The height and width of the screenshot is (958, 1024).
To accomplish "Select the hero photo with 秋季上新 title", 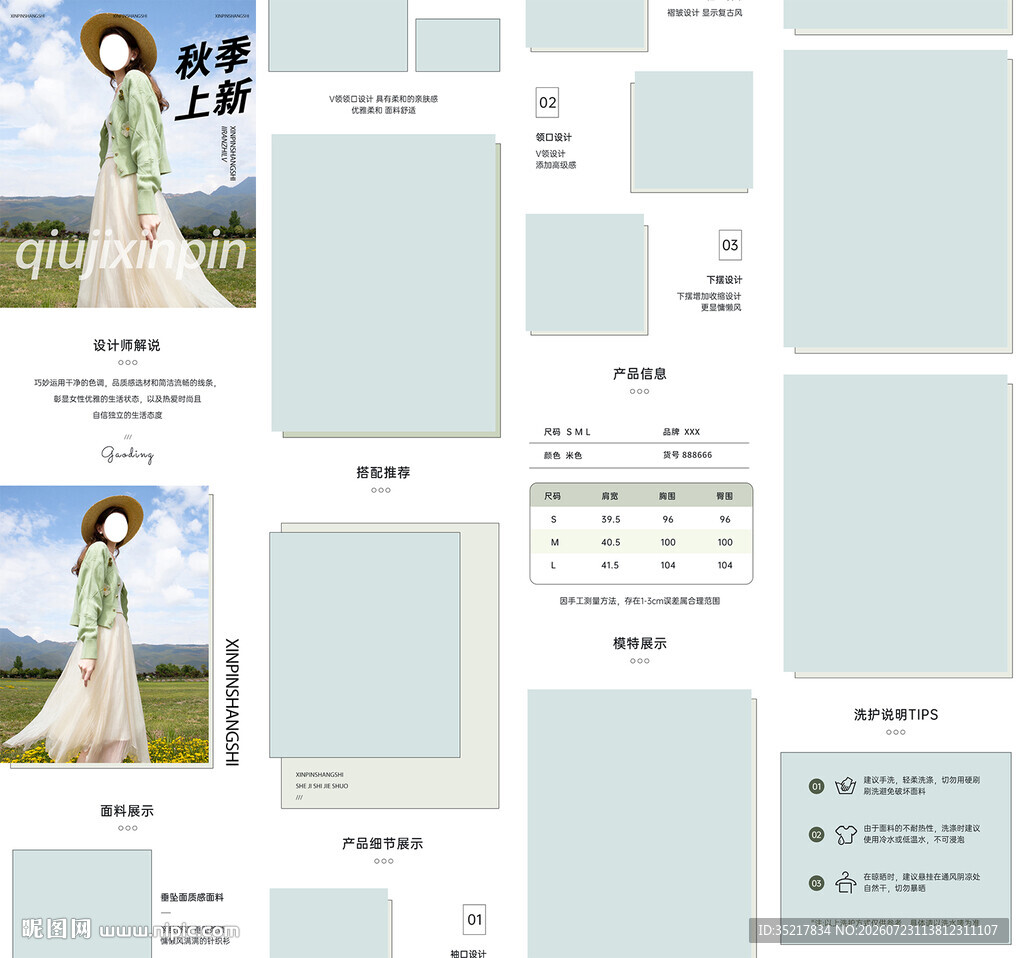I will 128,153.
